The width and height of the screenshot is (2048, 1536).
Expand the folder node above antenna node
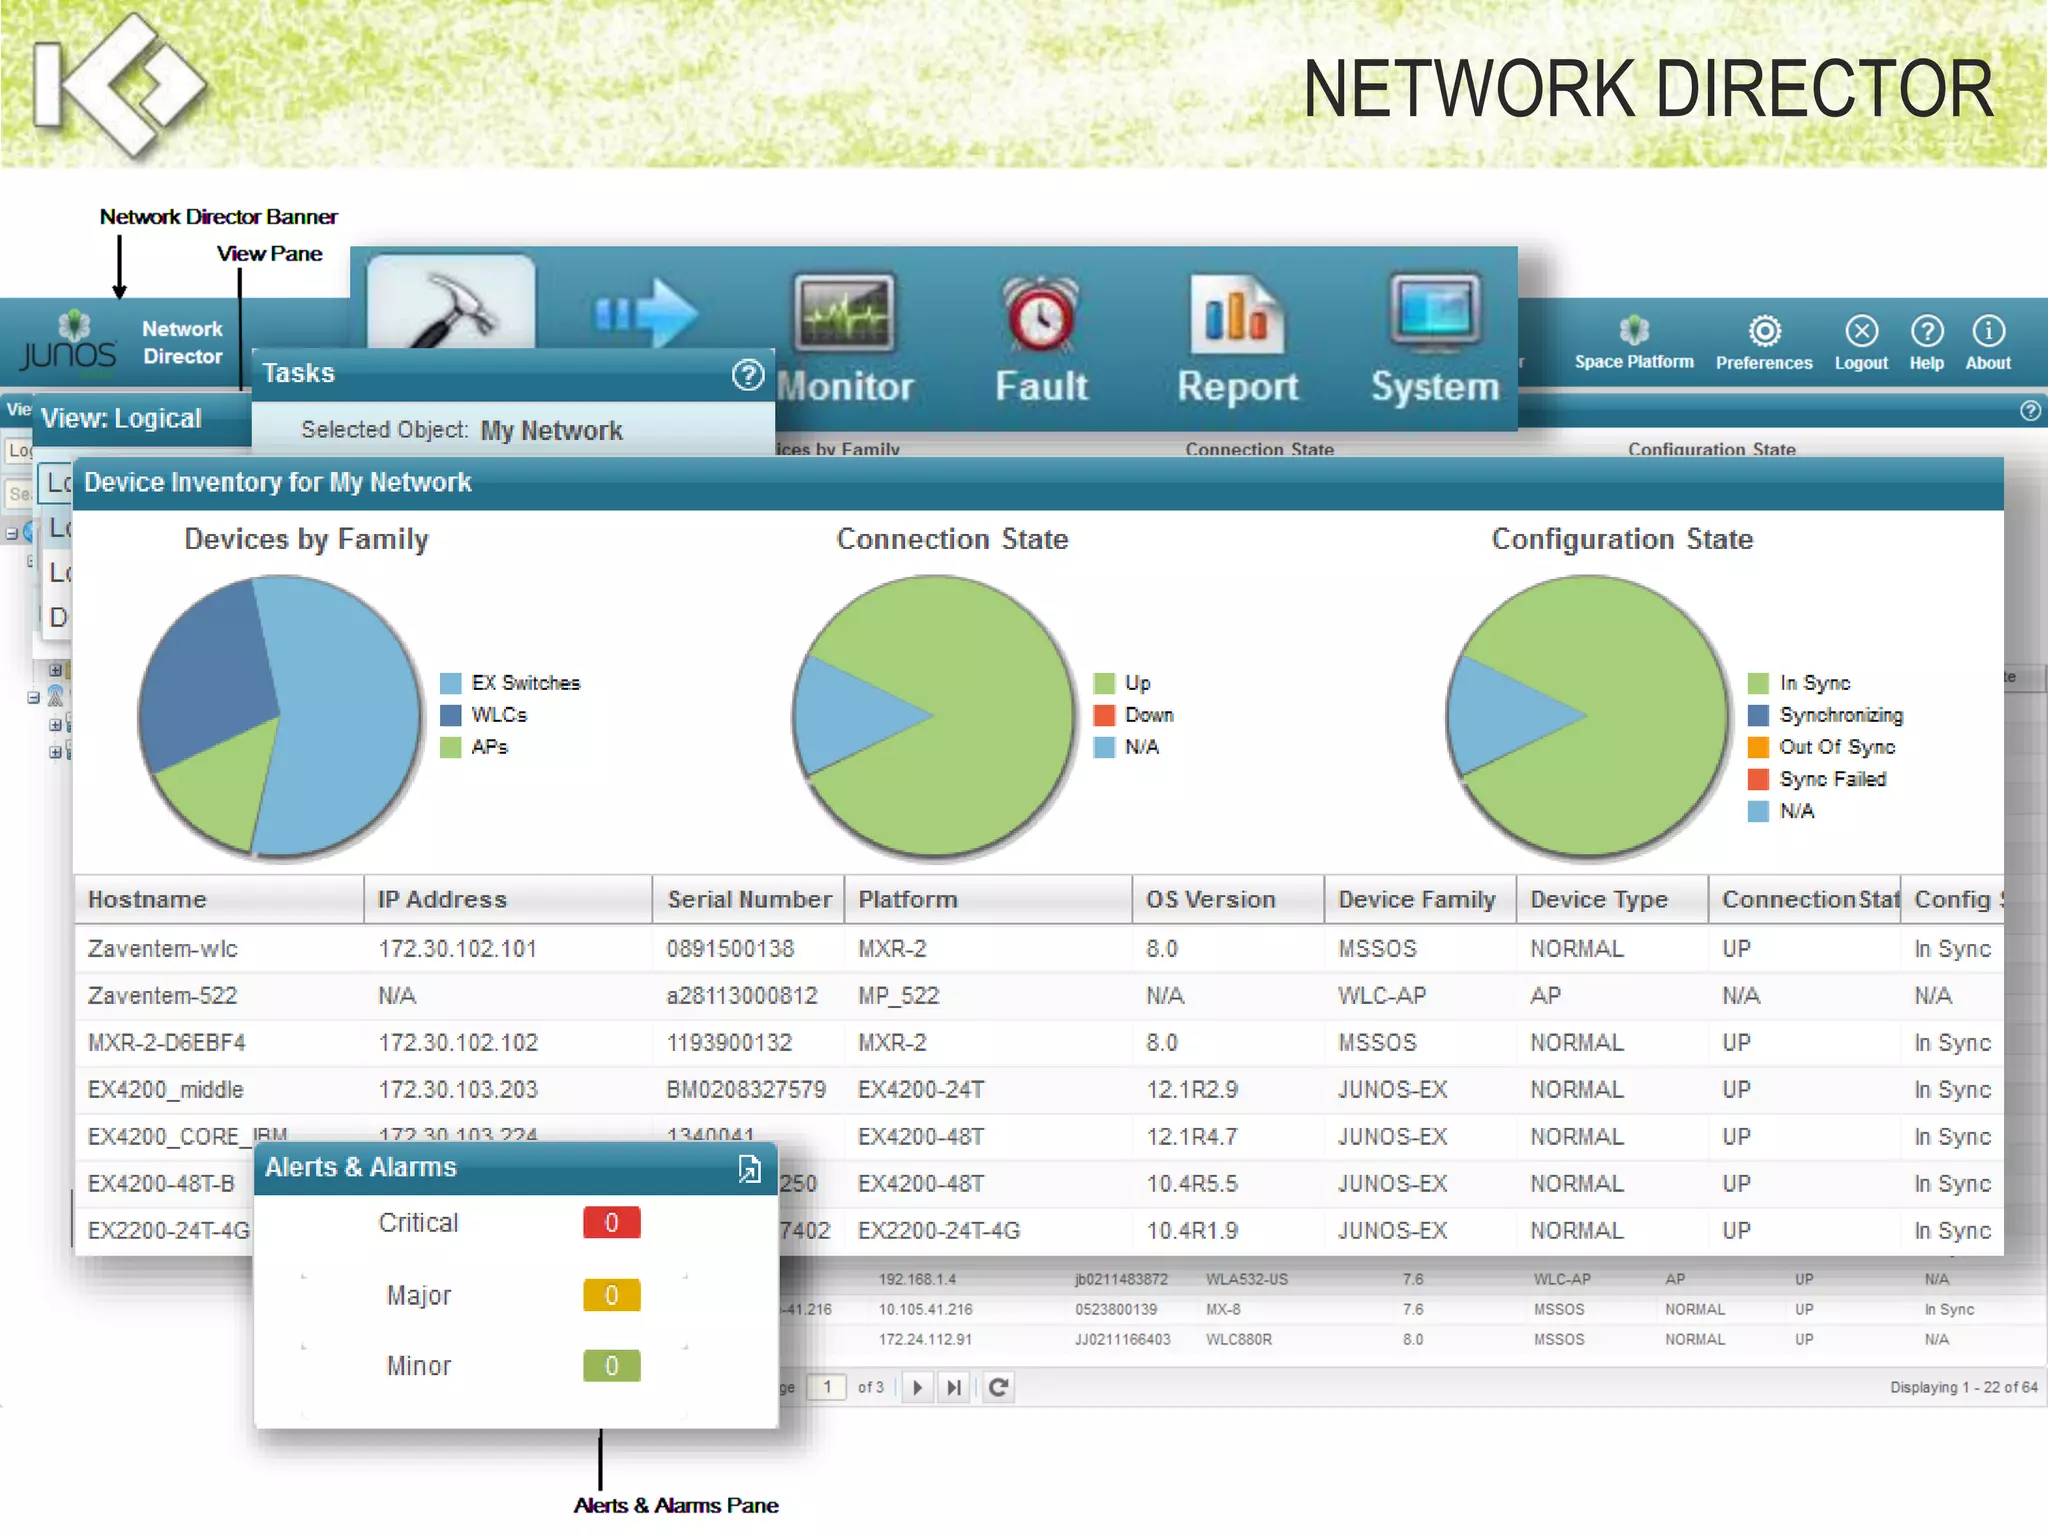point(55,670)
